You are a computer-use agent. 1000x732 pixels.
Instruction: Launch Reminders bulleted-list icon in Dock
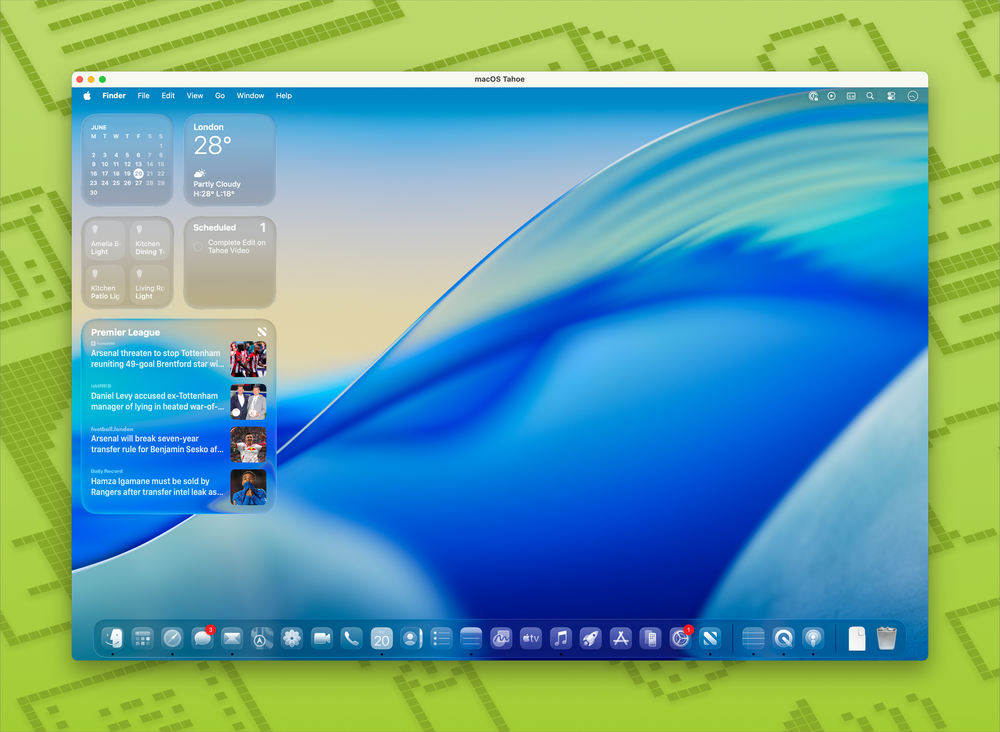pyautogui.click(x=441, y=638)
